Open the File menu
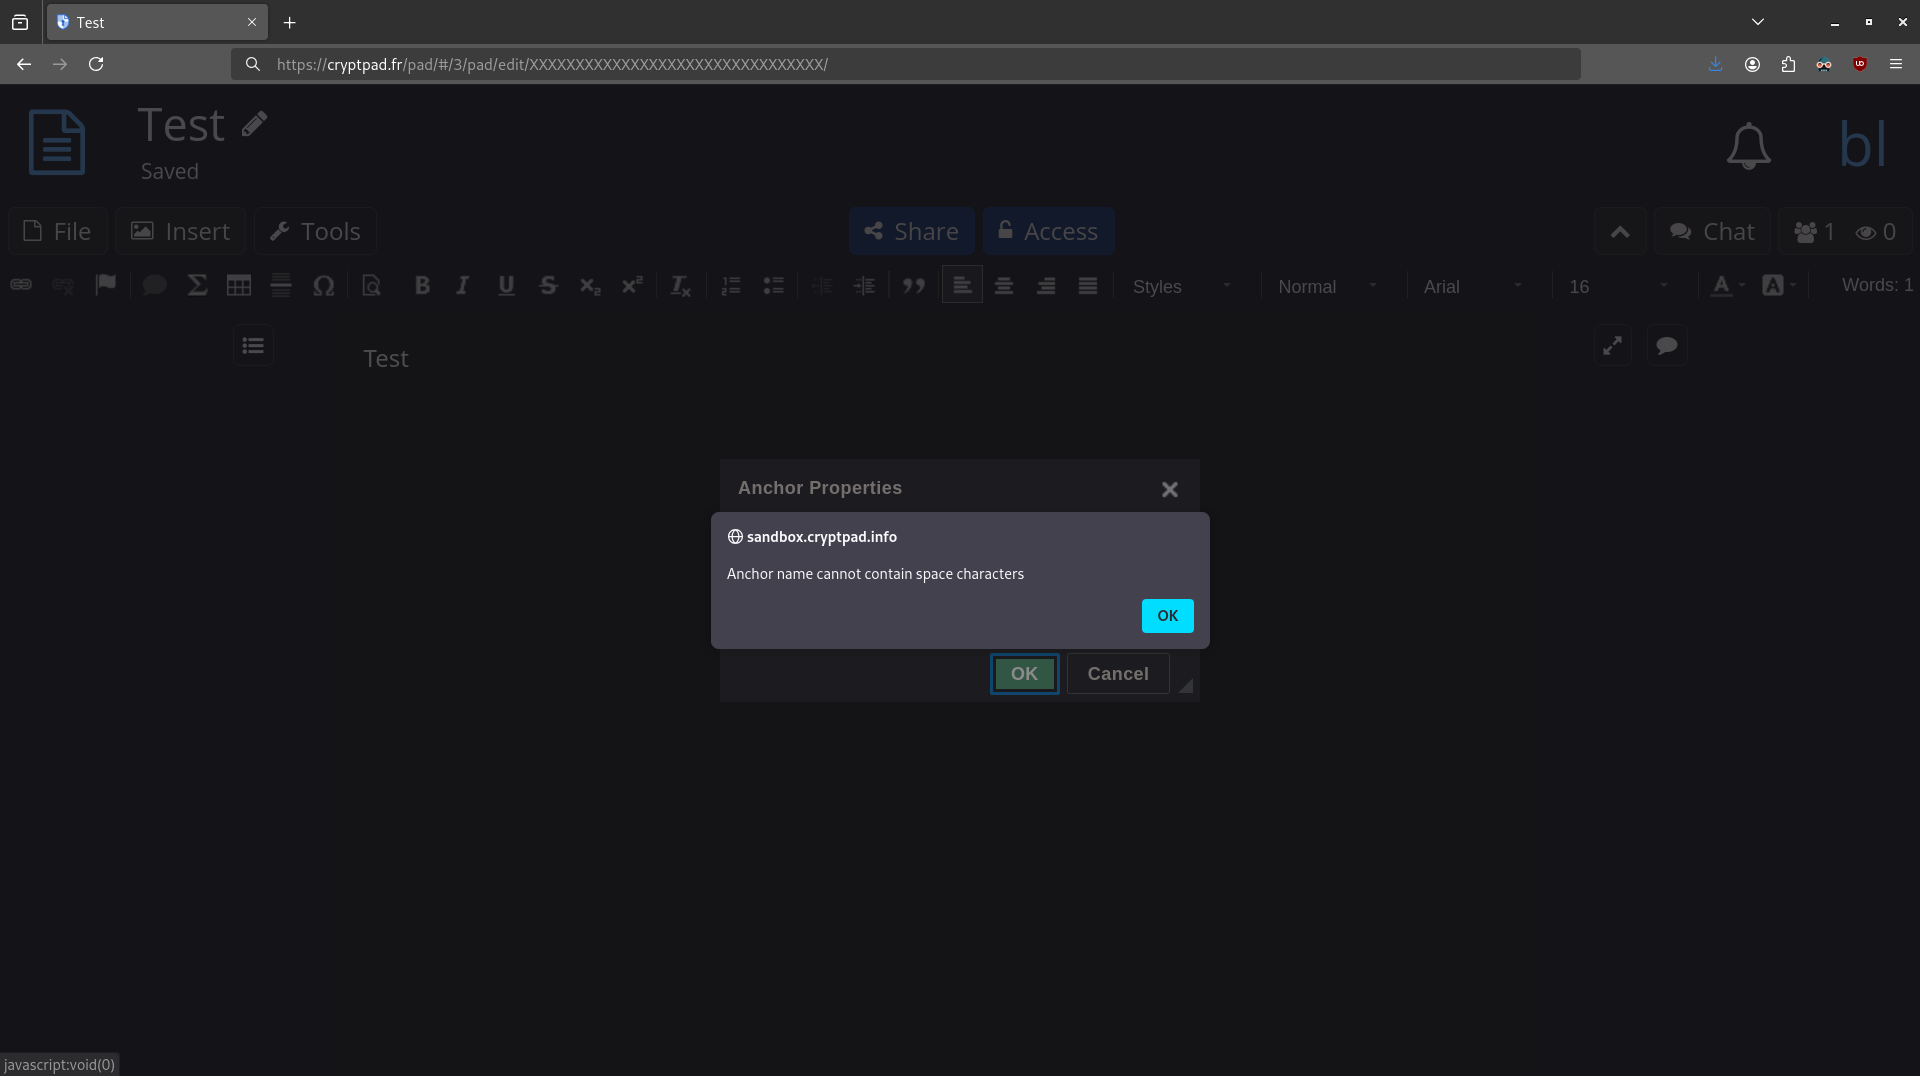Screen dimensions: 1920x1076 click(x=58, y=231)
